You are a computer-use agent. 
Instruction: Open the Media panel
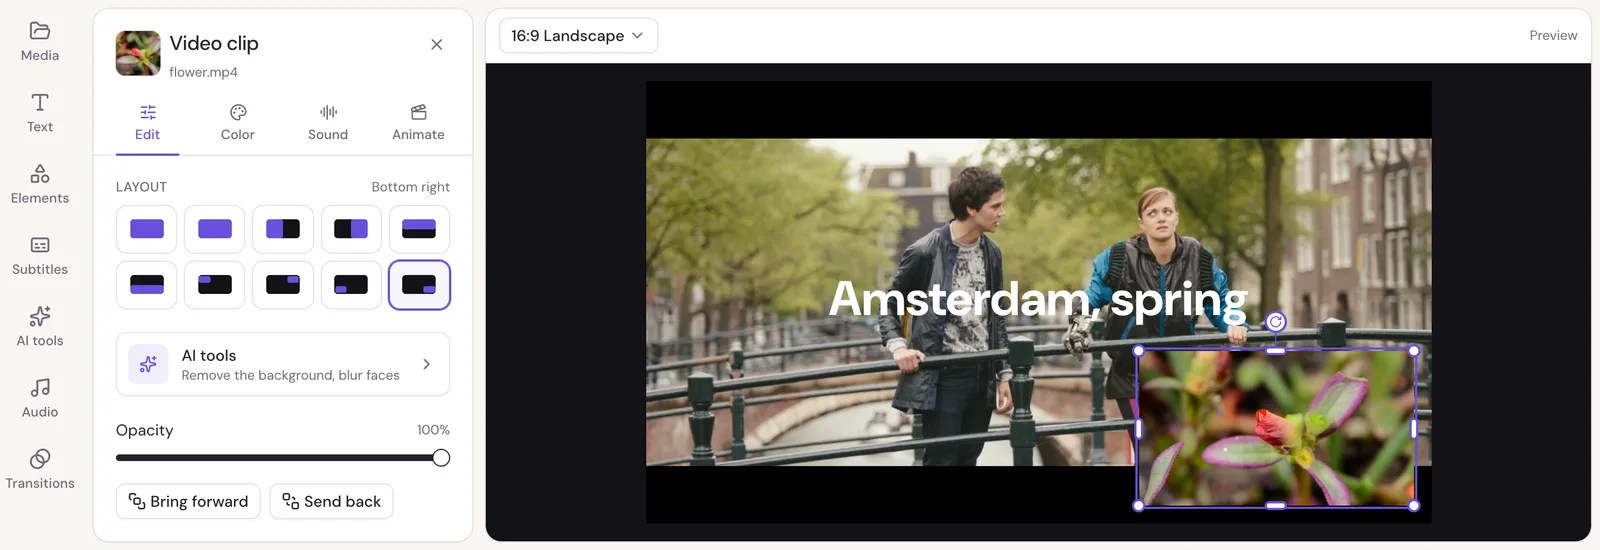click(x=40, y=42)
